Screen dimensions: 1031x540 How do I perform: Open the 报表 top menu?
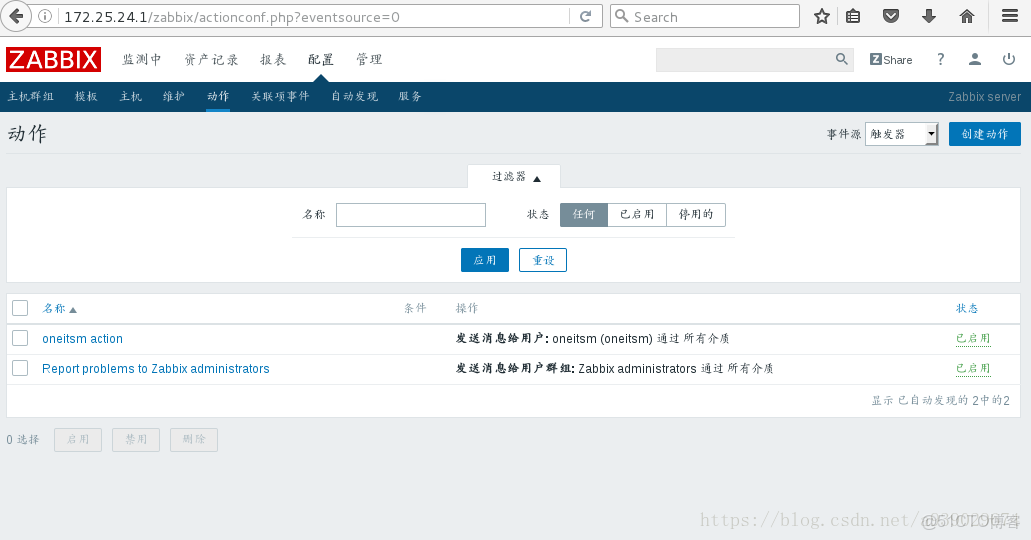point(273,59)
